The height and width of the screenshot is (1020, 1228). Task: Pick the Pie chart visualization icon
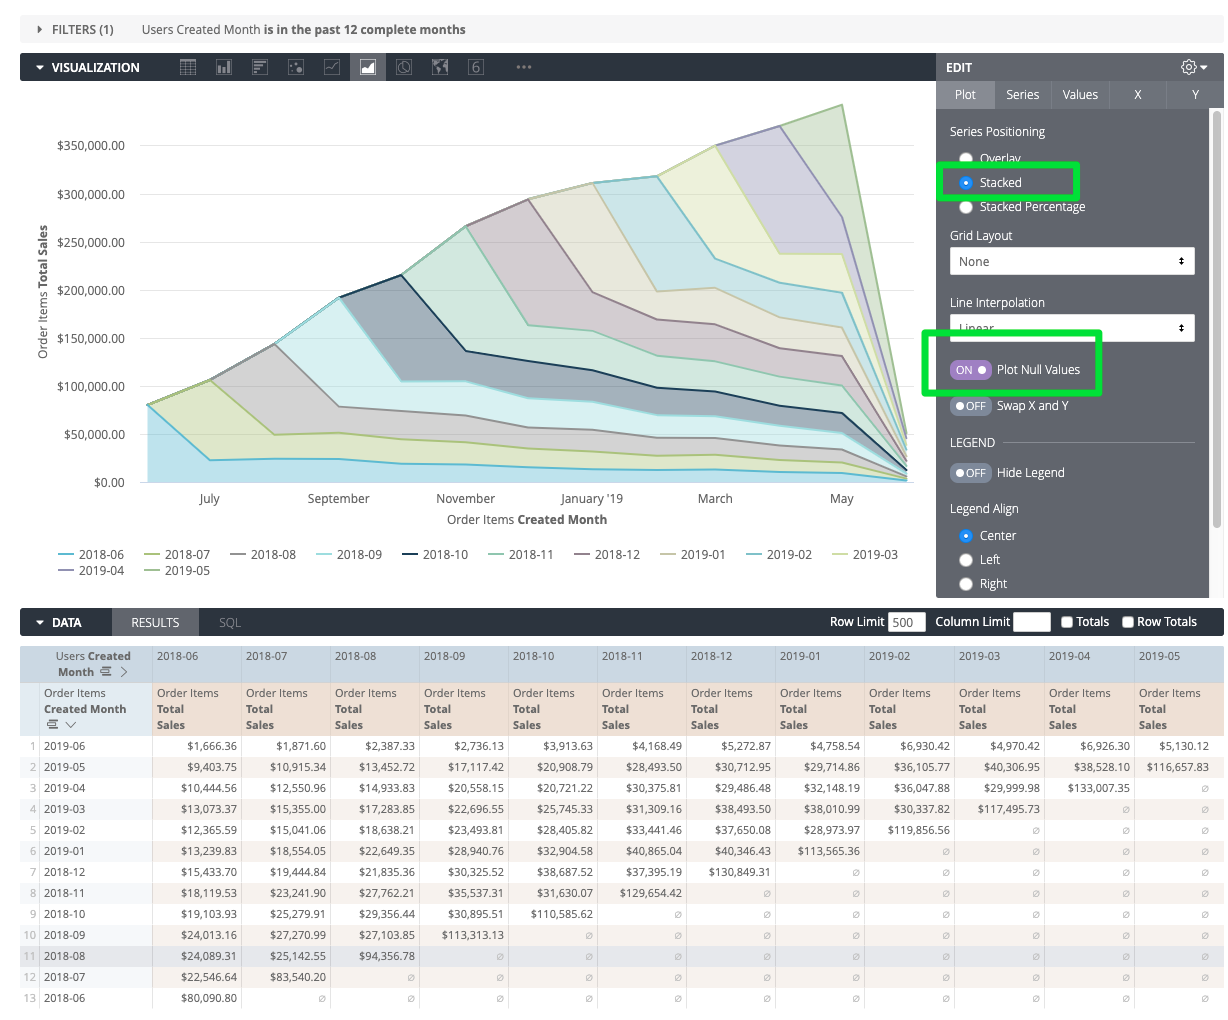click(404, 67)
